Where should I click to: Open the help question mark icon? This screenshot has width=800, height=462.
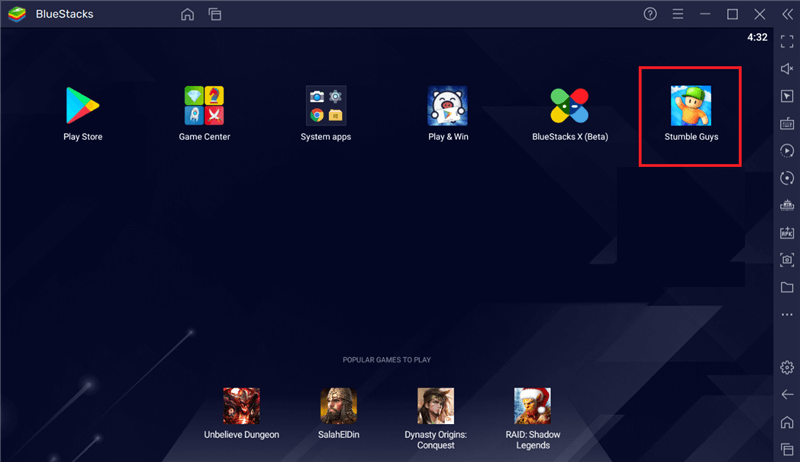click(650, 14)
